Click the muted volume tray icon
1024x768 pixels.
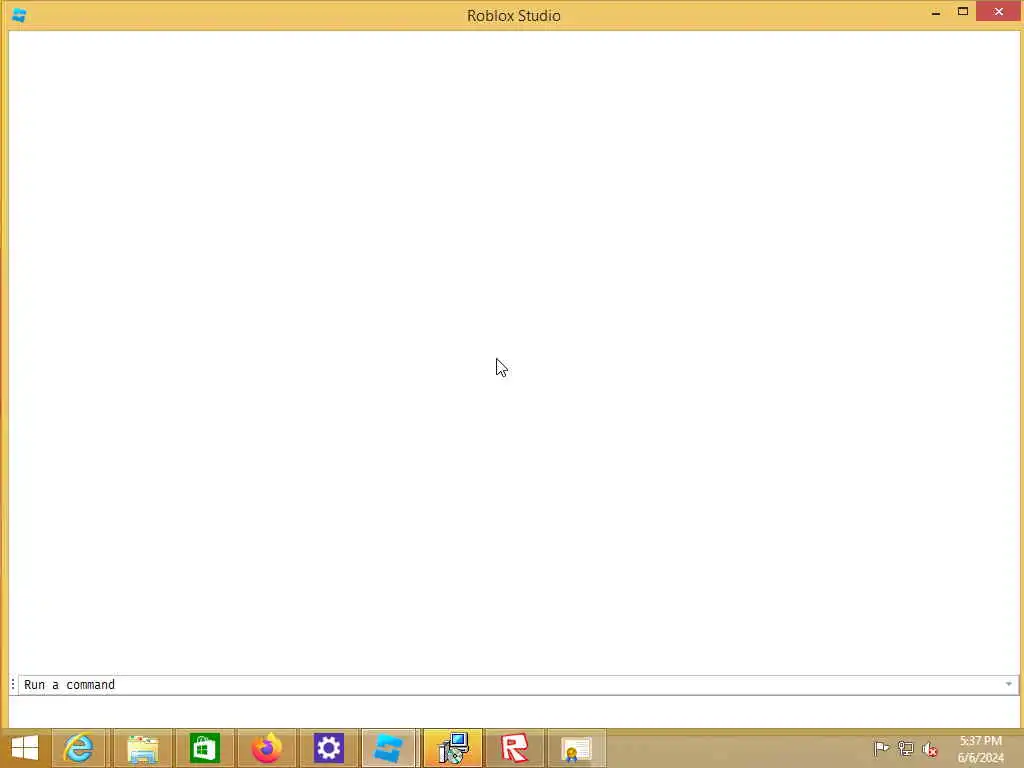[929, 749]
